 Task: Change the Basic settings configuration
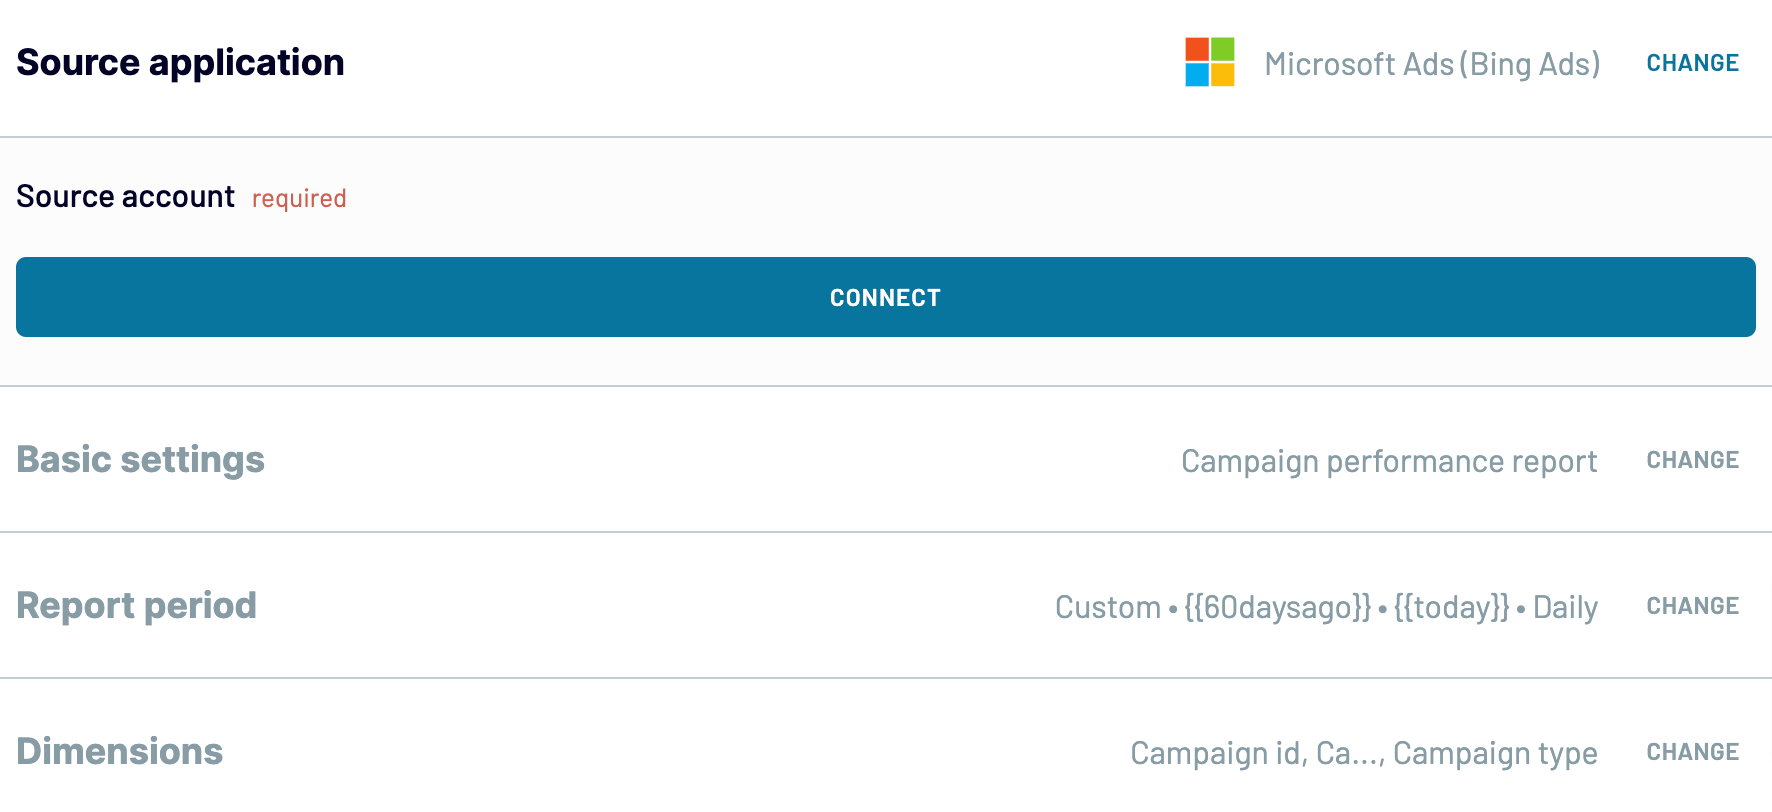pyautogui.click(x=1692, y=460)
